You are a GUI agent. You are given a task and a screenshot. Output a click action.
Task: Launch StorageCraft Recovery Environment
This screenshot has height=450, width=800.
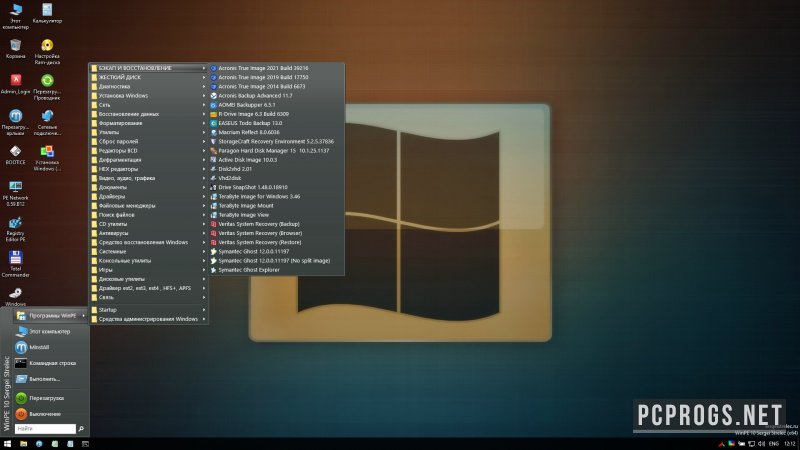276,141
